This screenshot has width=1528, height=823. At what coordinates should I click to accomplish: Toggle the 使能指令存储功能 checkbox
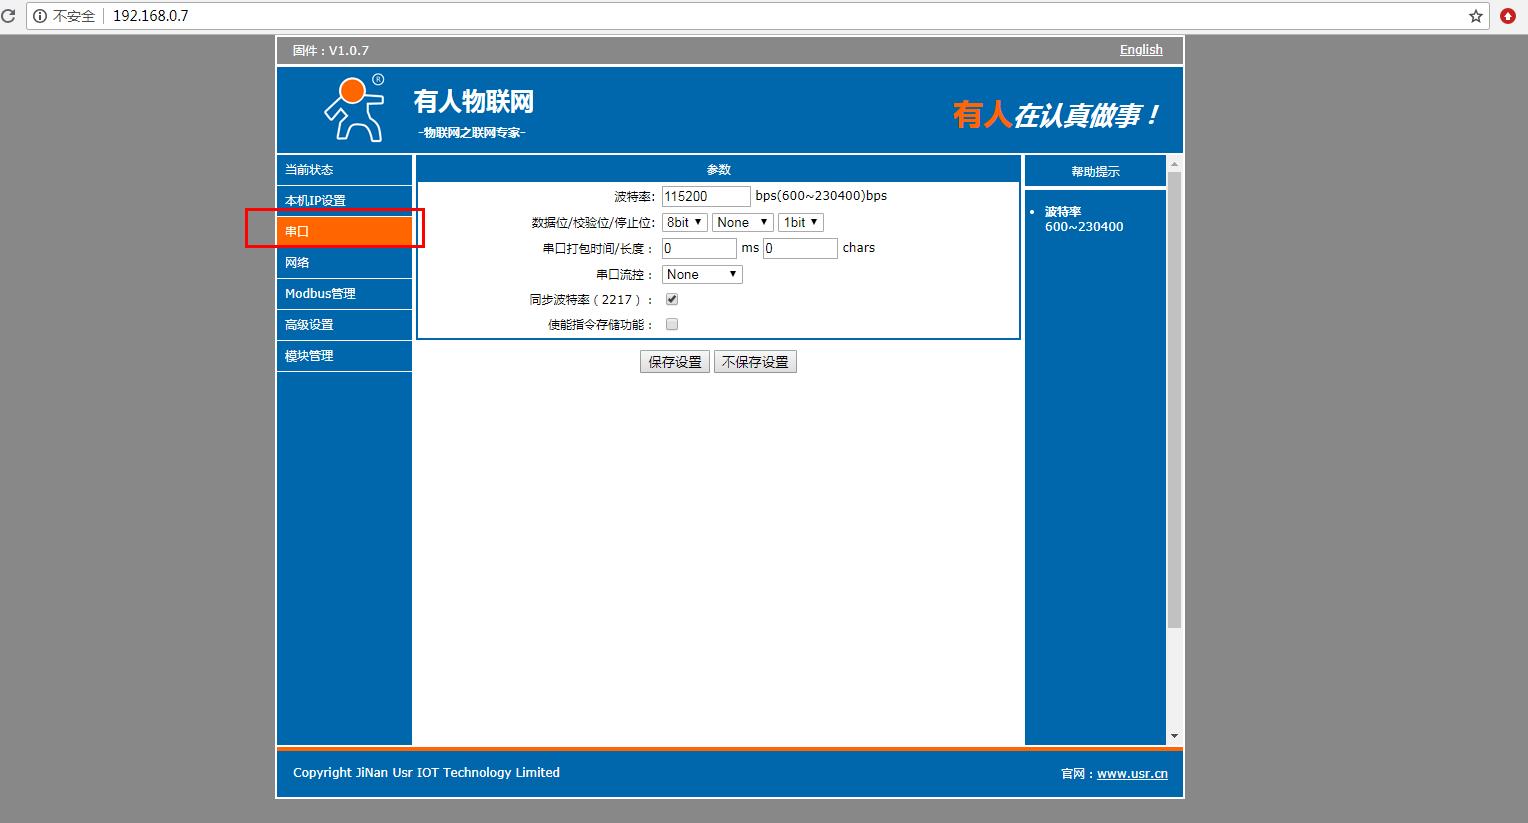pos(672,324)
